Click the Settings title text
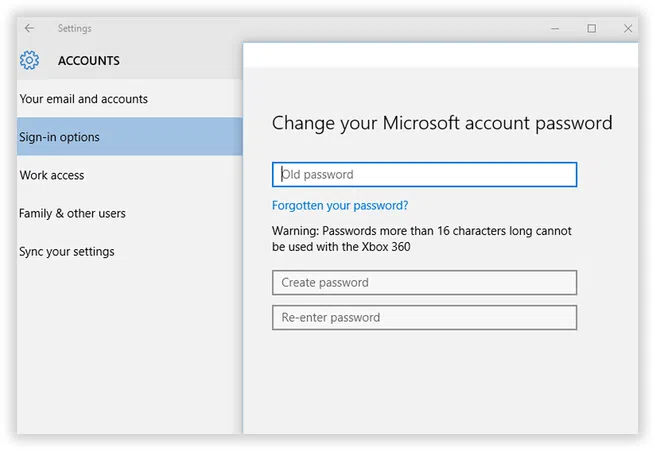The height and width of the screenshot is (451, 655). tap(74, 28)
